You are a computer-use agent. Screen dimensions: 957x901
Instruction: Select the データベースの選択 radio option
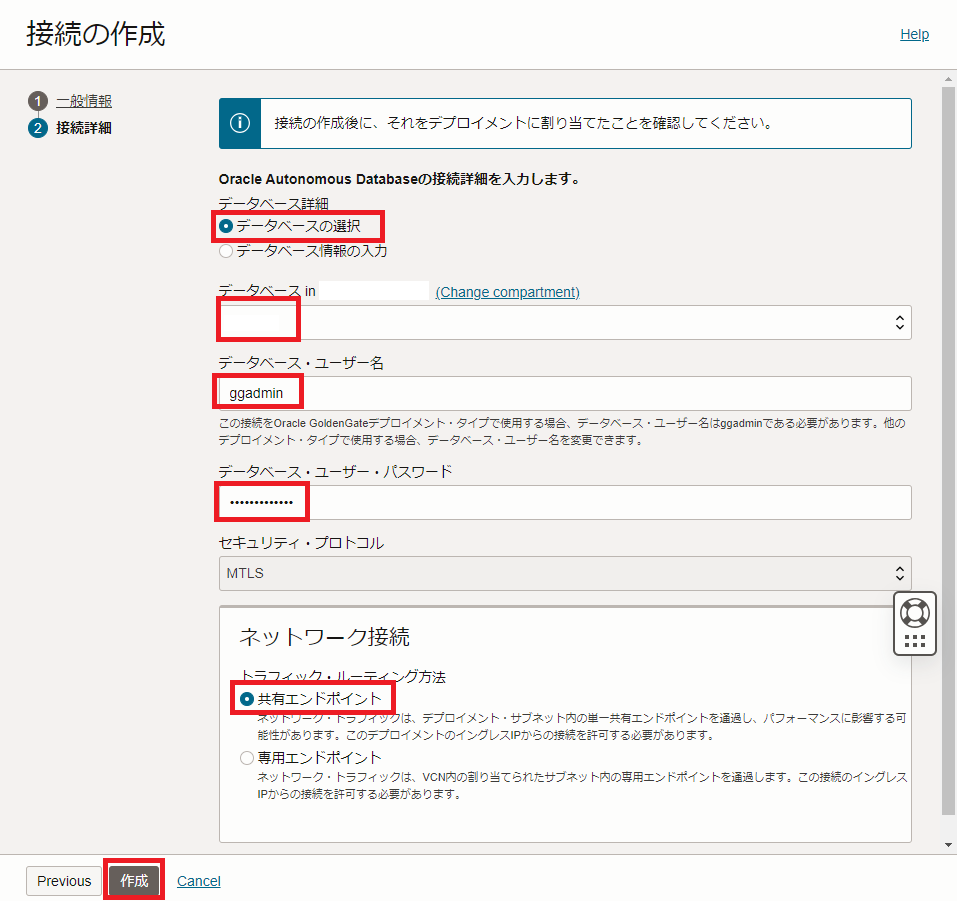pos(226,226)
